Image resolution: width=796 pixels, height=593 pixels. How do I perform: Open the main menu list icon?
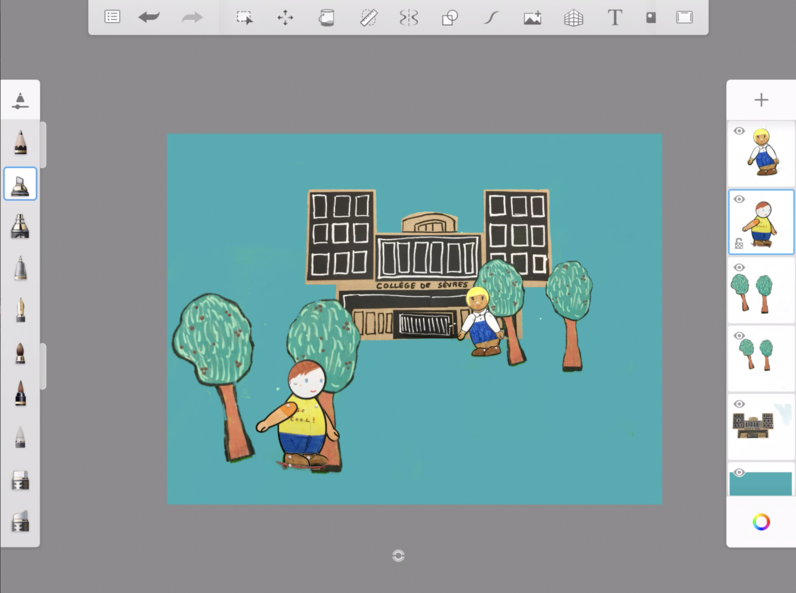112,17
